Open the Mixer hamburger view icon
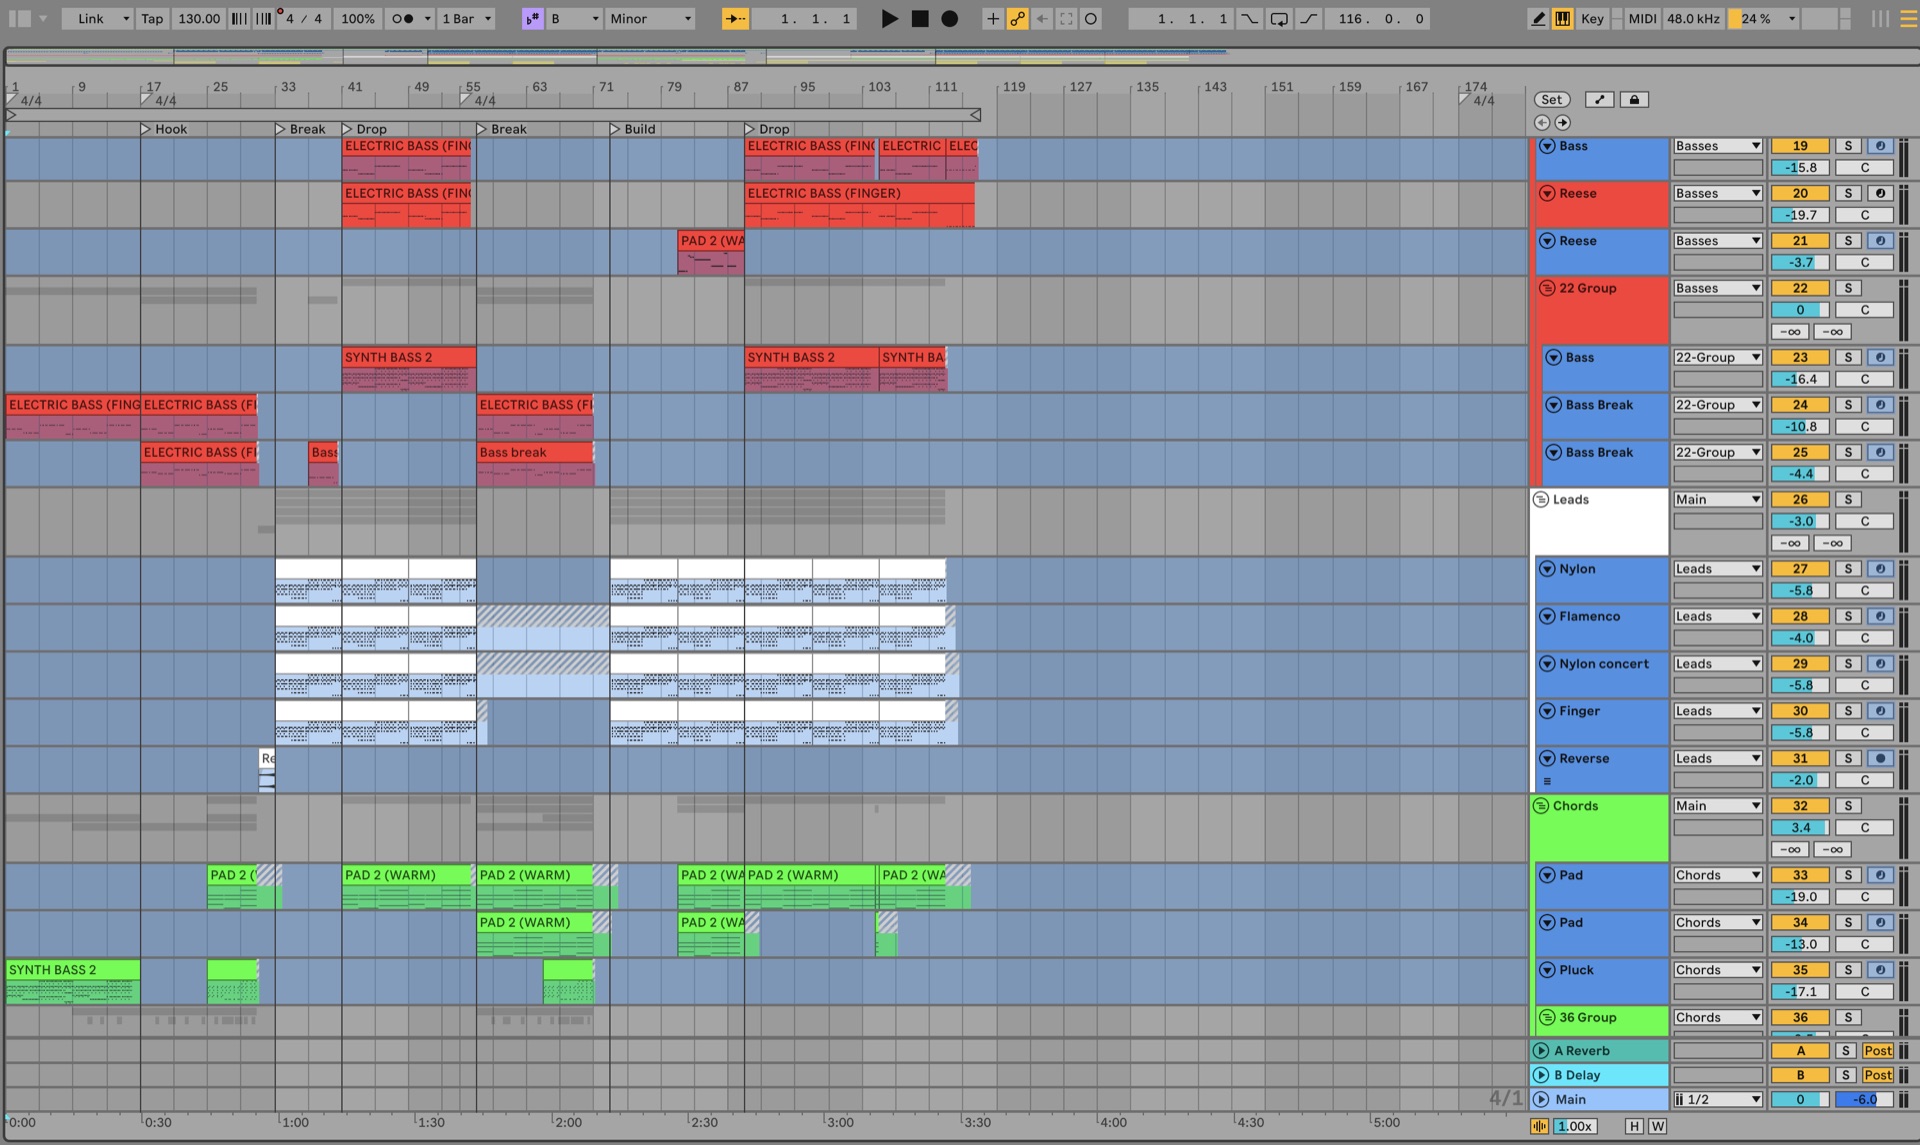1920x1145 pixels. (x=1908, y=18)
